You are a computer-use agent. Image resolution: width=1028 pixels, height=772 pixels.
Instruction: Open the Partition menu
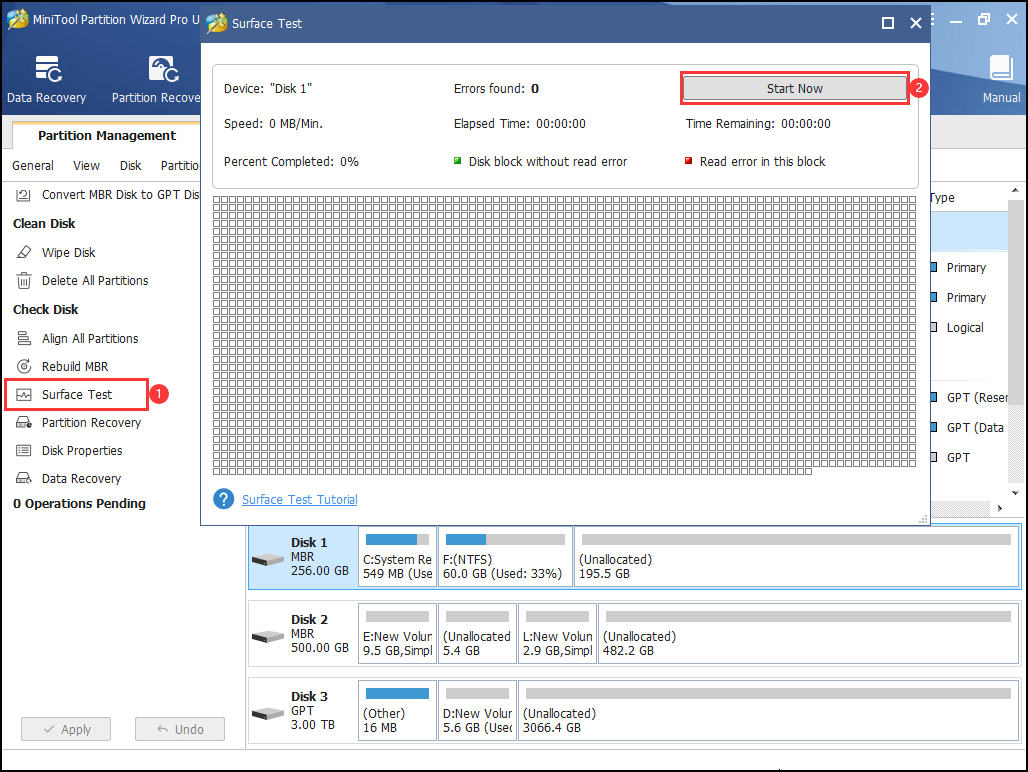[x=180, y=166]
